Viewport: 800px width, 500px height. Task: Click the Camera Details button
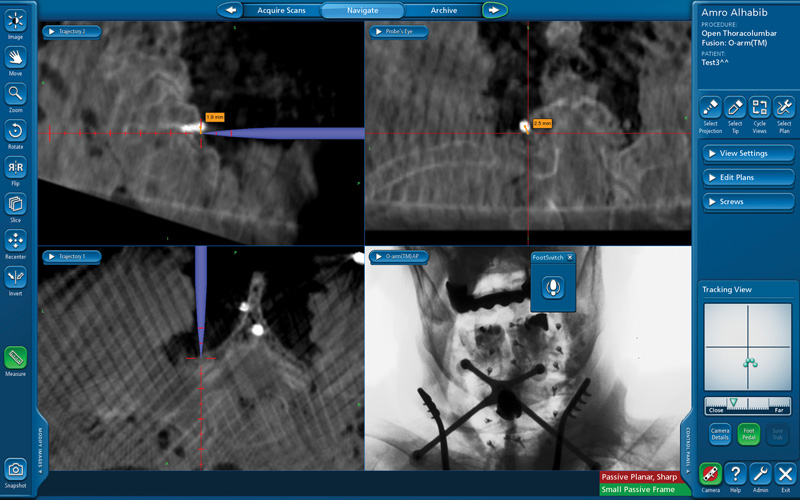(x=720, y=434)
